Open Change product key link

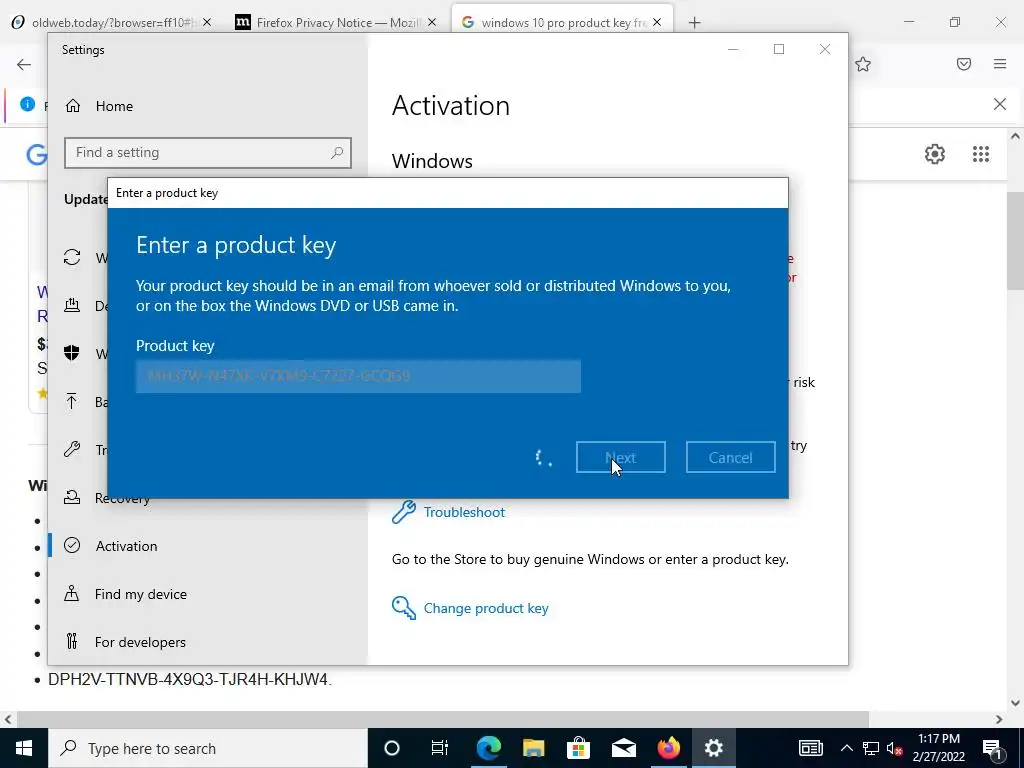click(486, 608)
